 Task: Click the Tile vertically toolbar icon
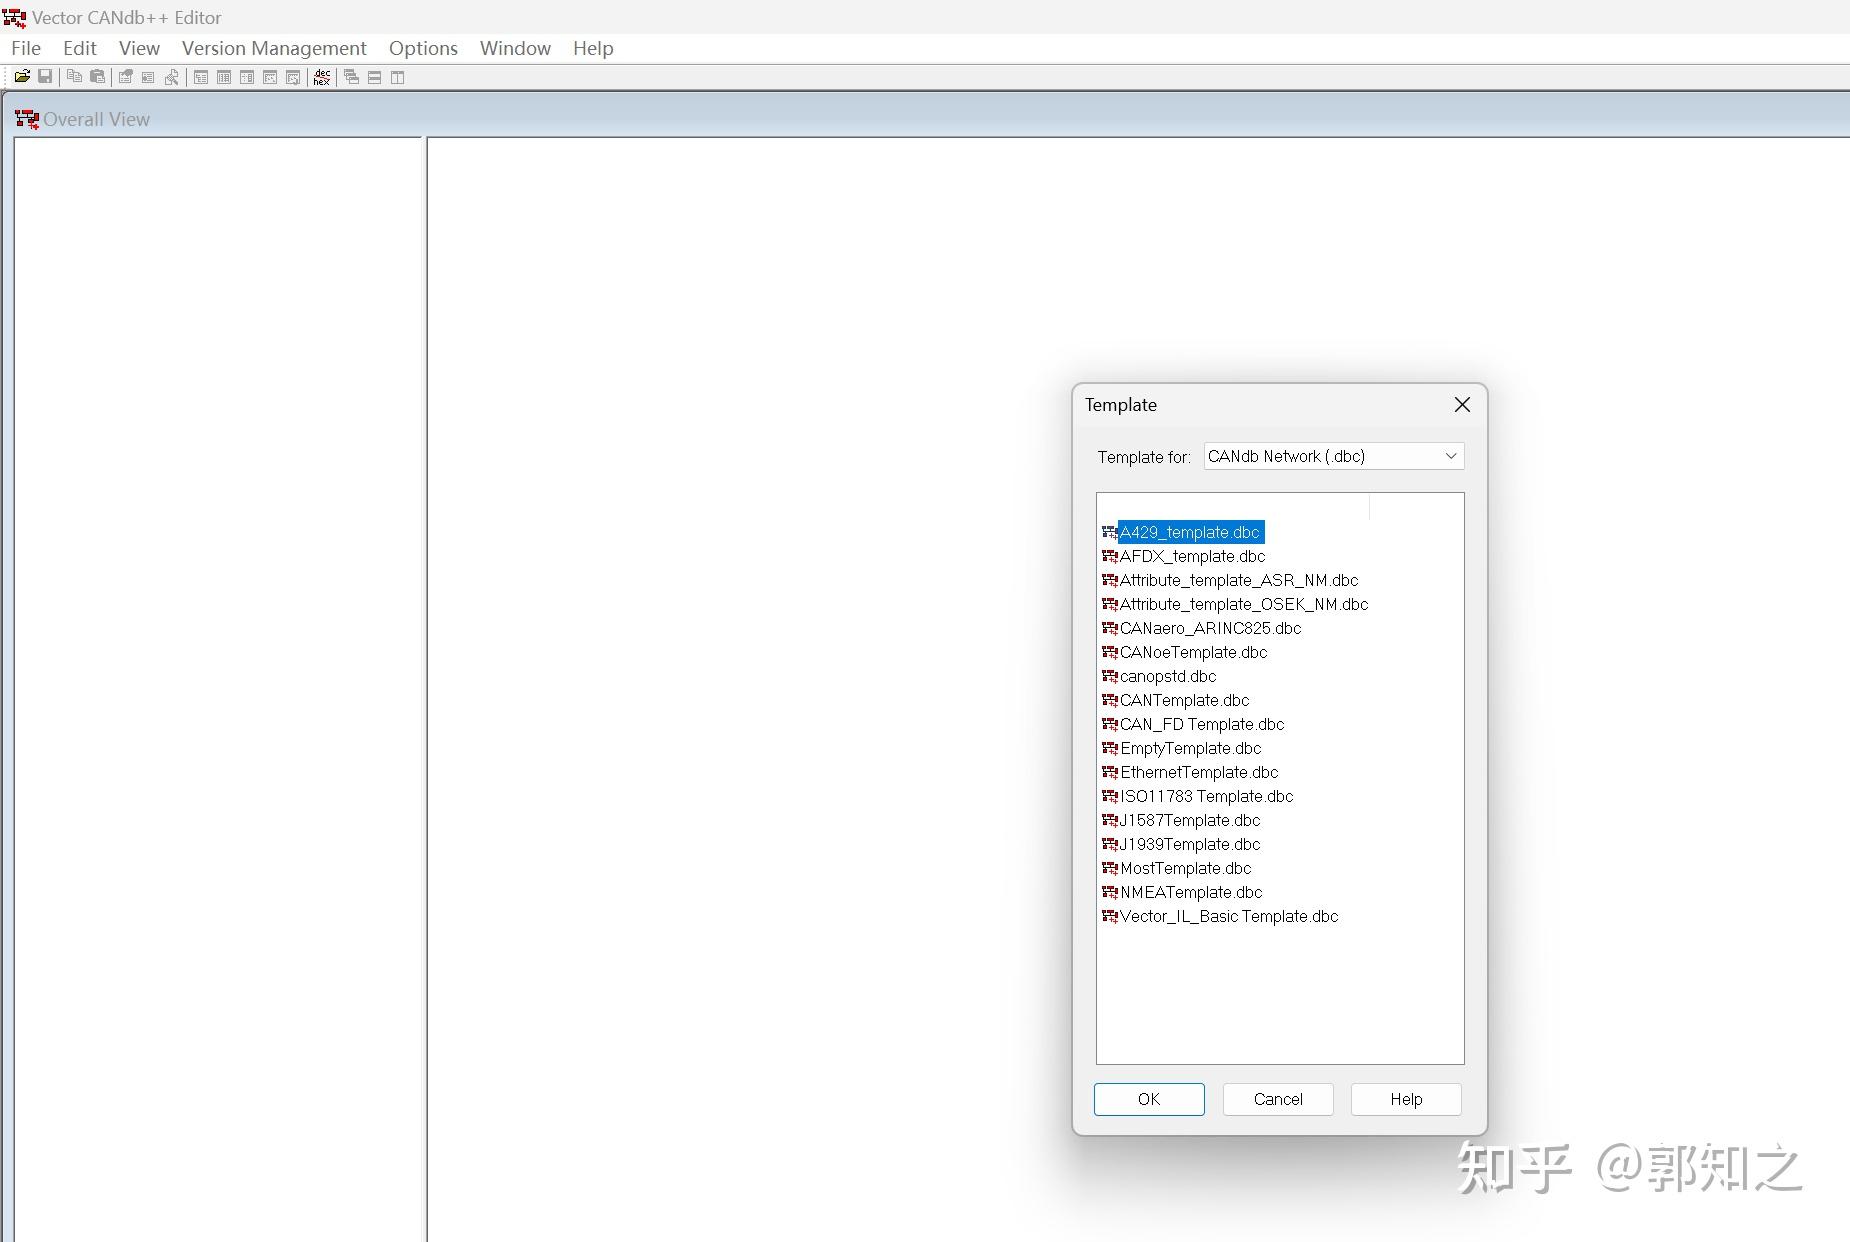point(397,77)
